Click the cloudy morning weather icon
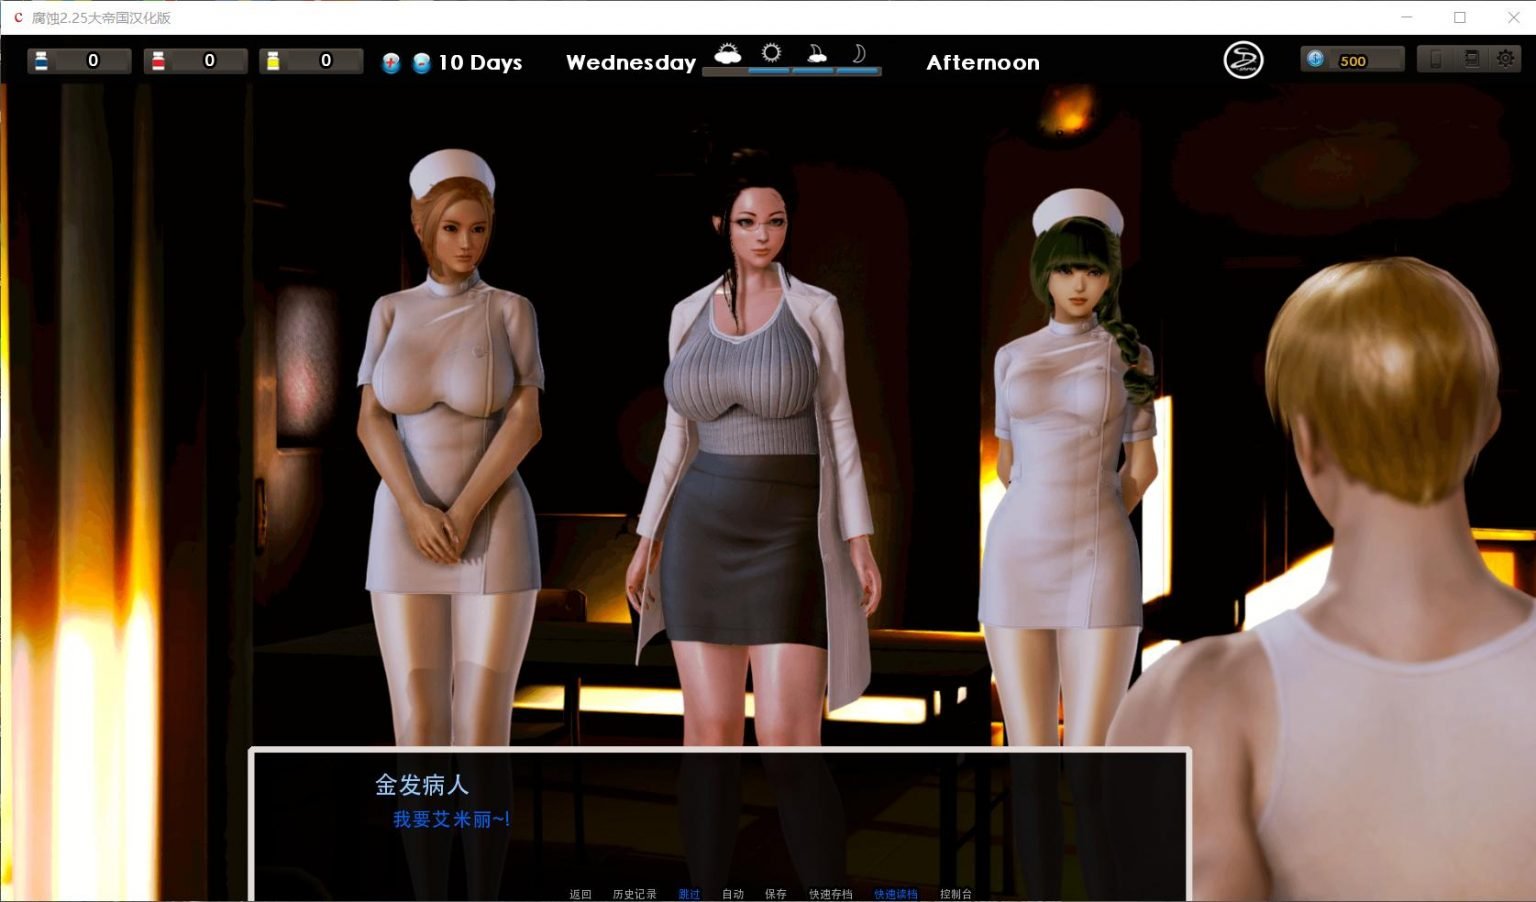Screen dimensions: 1536x902 click(728, 53)
